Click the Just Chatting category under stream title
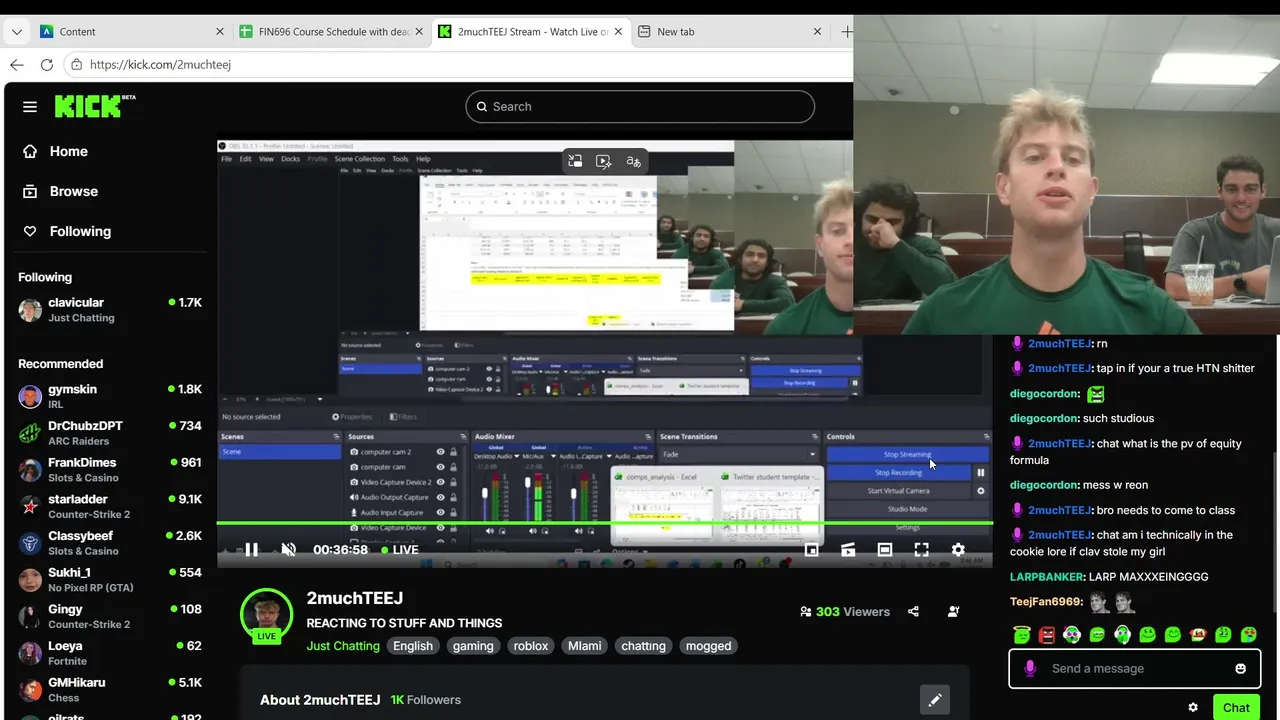 343,646
